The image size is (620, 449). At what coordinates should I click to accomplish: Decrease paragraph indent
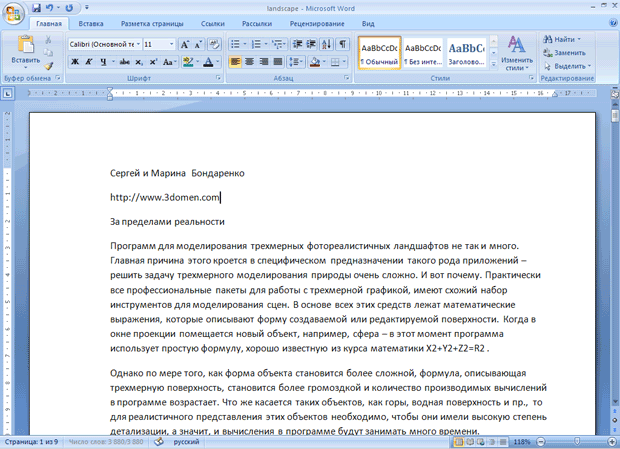[x=297, y=44]
